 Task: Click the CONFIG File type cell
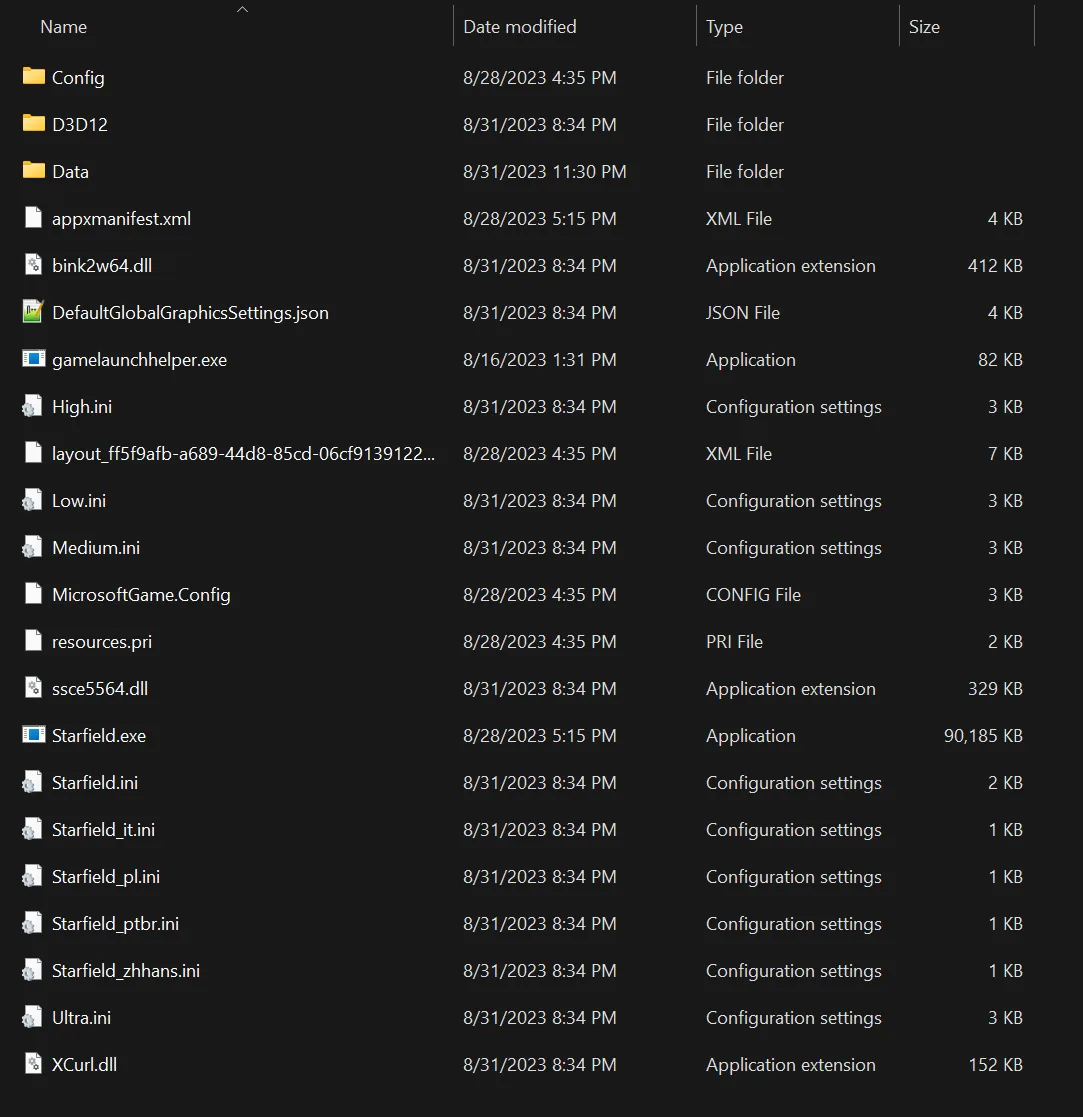pyautogui.click(x=753, y=595)
